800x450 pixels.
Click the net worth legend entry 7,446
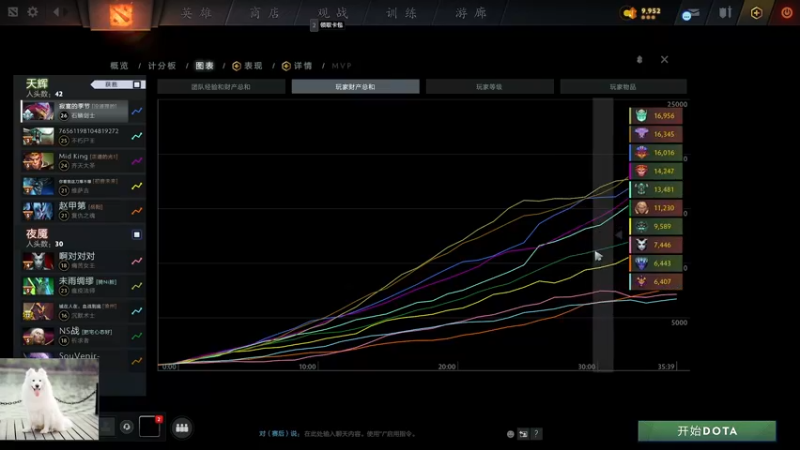tap(656, 245)
